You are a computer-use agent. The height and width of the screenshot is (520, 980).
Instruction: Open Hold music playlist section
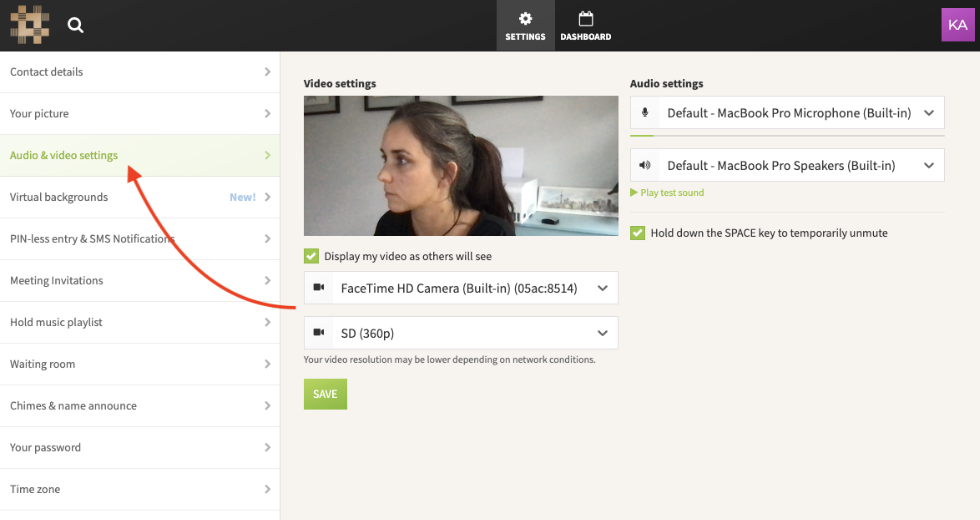click(x=140, y=322)
